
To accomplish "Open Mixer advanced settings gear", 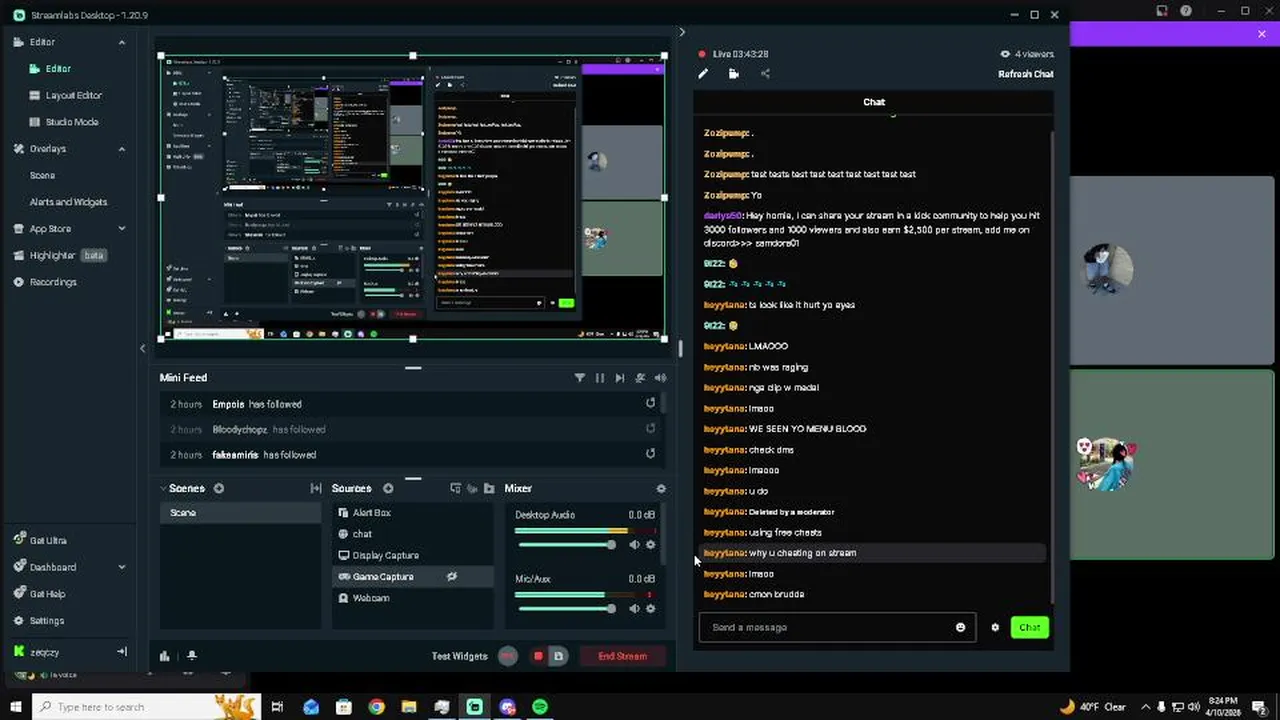I will pyautogui.click(x=660, y=488).
